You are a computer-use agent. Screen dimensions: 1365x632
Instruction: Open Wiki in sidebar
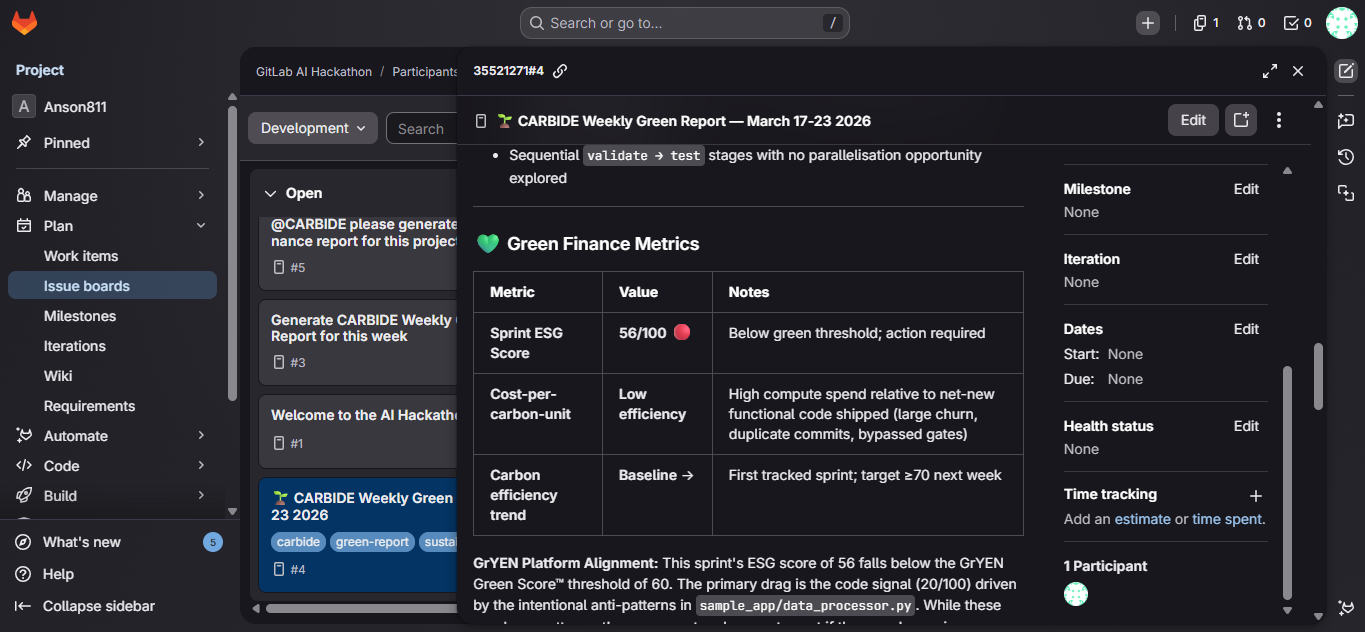[112, 376]
